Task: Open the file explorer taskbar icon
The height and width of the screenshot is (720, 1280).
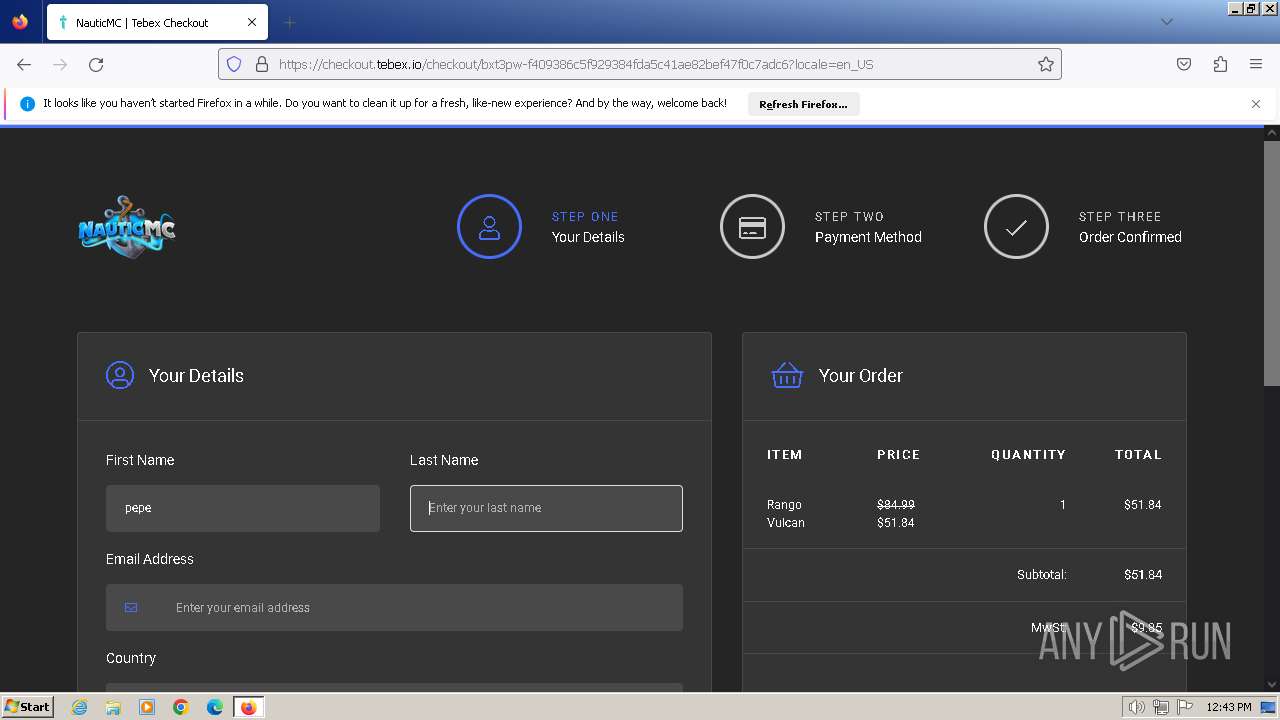Action: pyautogui.click(x=113, y=707)
